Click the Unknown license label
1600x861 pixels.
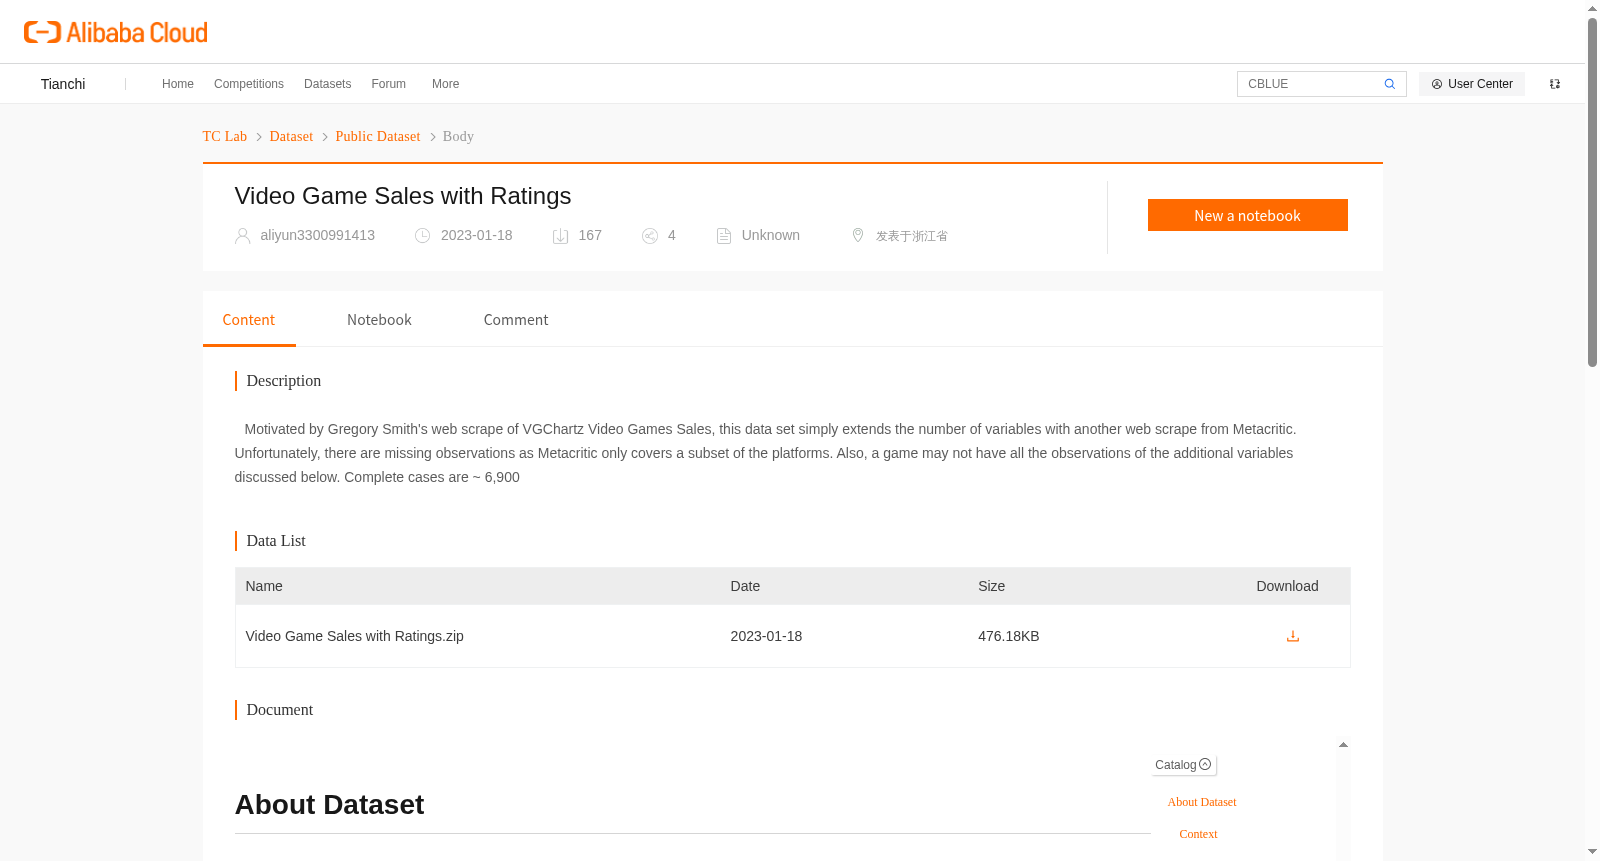[771, 235]
